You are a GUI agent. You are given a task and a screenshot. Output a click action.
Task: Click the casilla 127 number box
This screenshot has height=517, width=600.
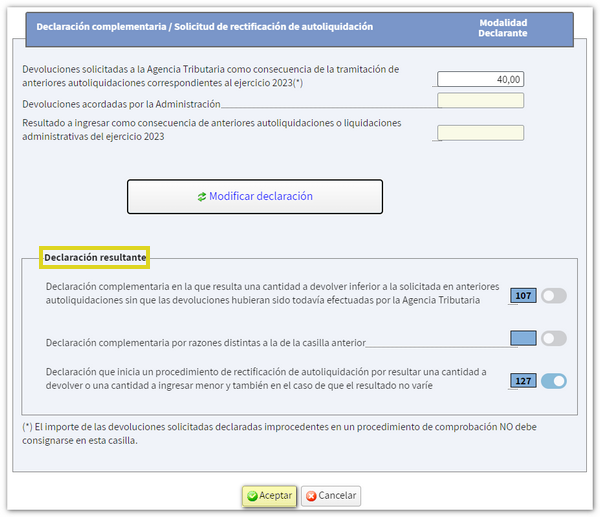pos(523,380)
